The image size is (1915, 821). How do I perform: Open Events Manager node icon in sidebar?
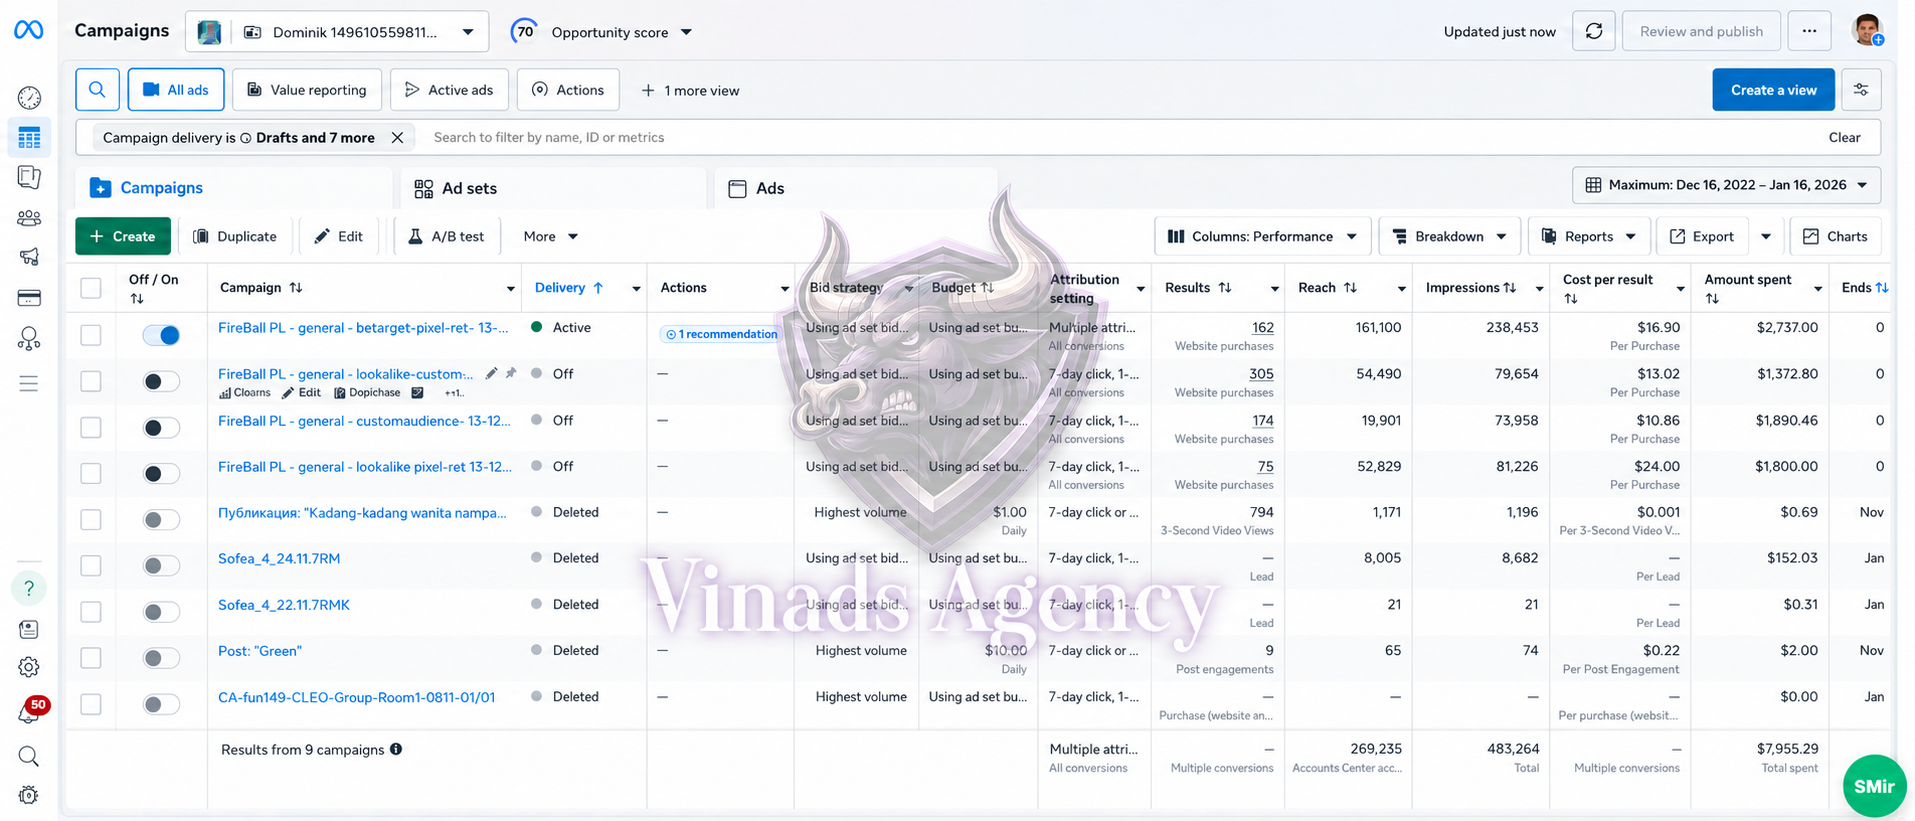click(29, 339)
